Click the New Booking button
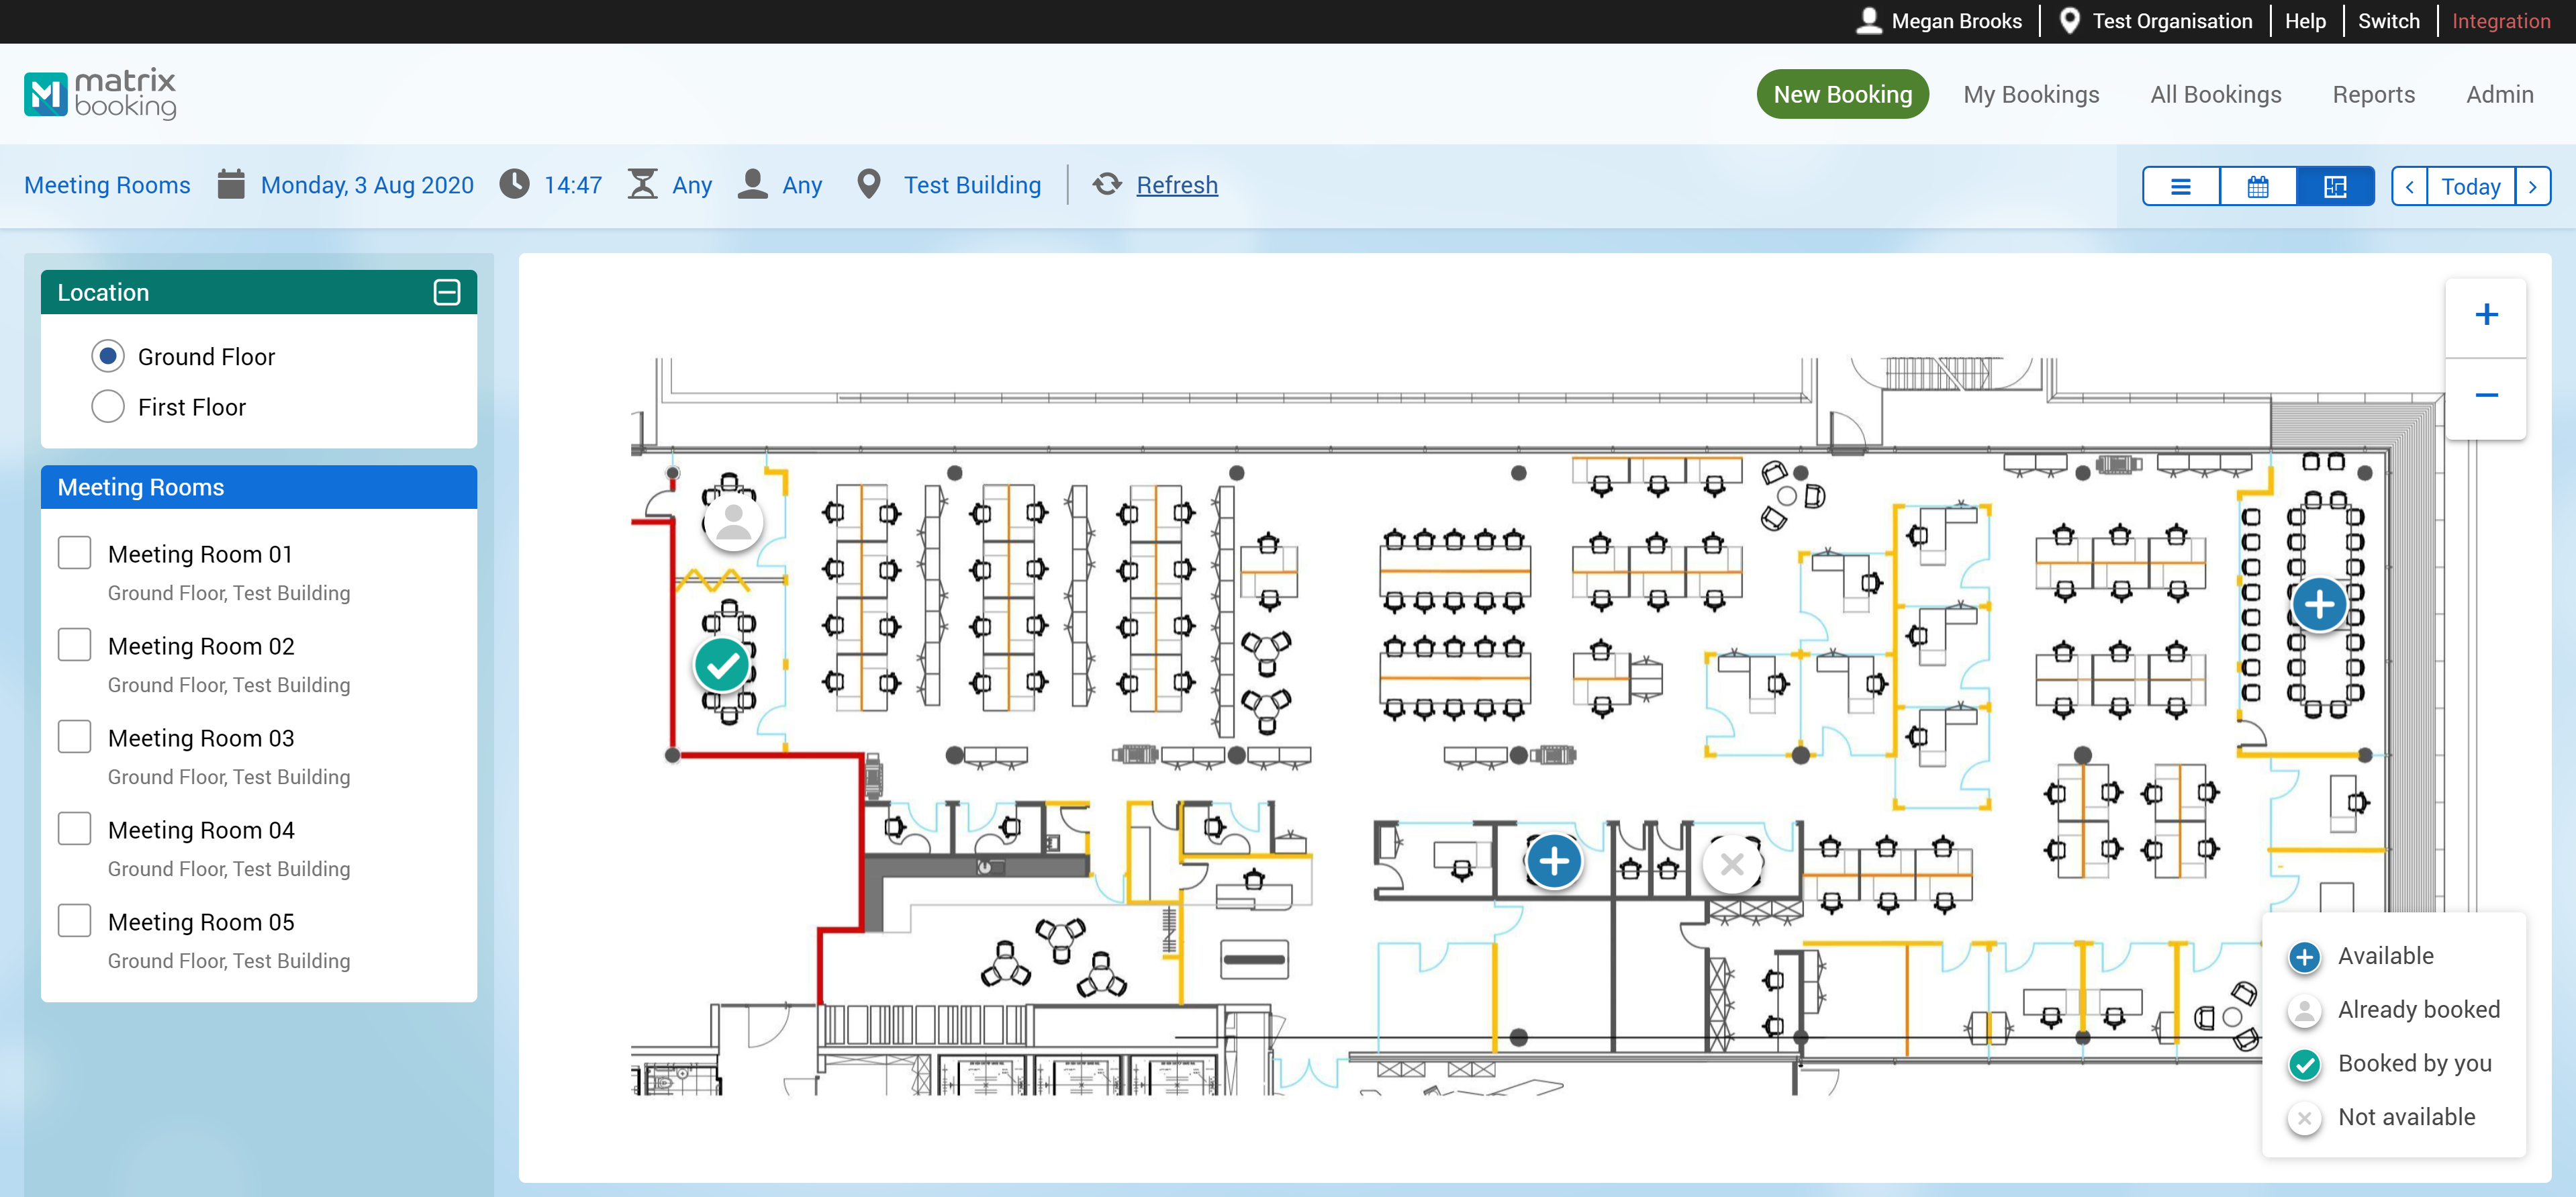Viewport: 2576px width, 1197px height. click(1842, 94)
